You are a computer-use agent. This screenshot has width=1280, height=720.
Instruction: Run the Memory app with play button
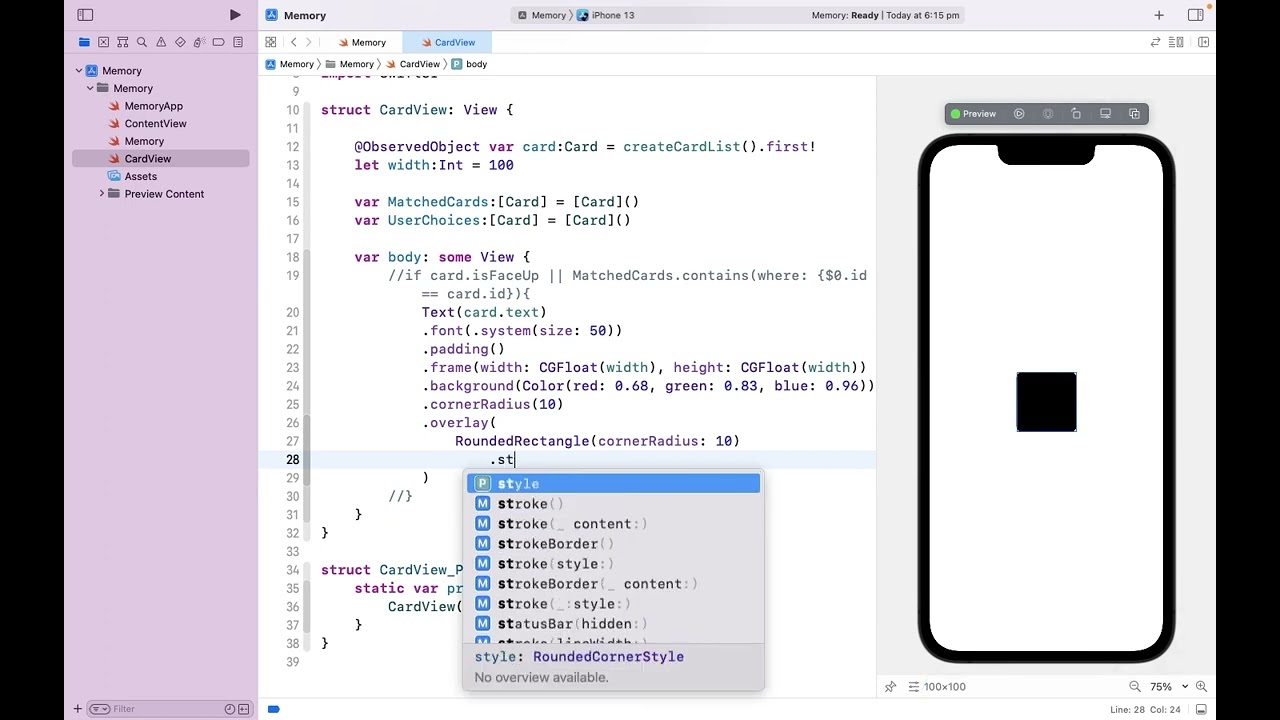[234, 15]
